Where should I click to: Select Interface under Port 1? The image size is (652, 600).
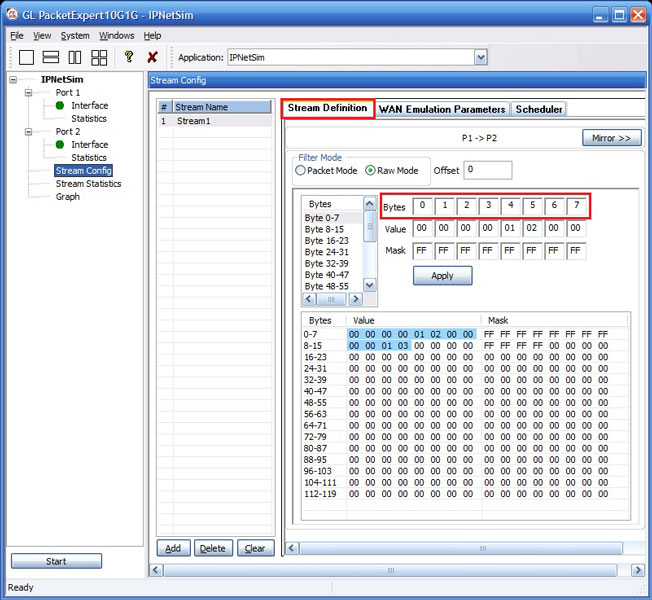pos(90,106)
